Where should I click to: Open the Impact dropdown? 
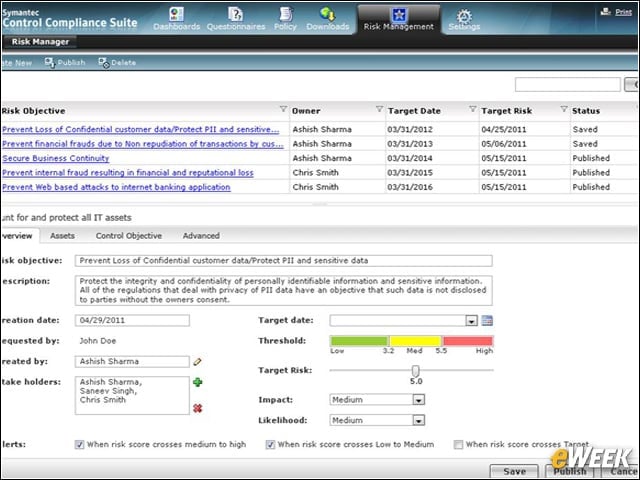coord(419,400)
